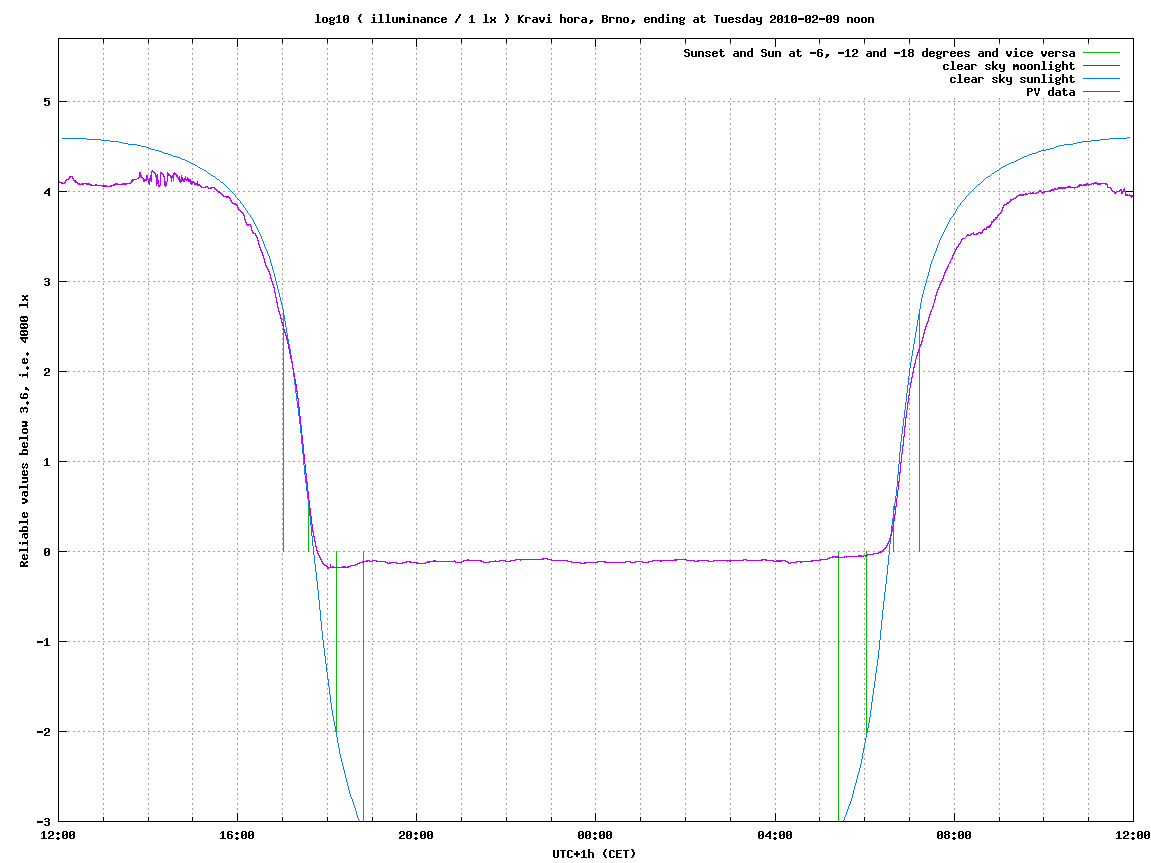The height and width of the screenshot is (863, 1151).
Task: Click the vertical y-axis title about reliable values
Action: click(x=24, y=431)
